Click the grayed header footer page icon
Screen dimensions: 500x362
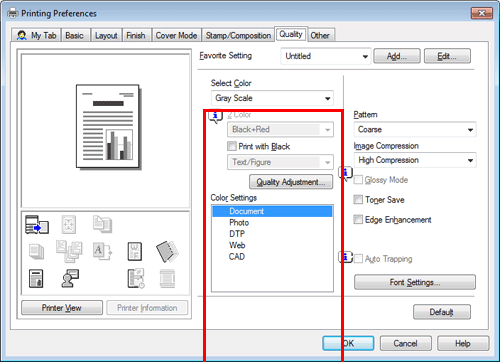point(167,278)
